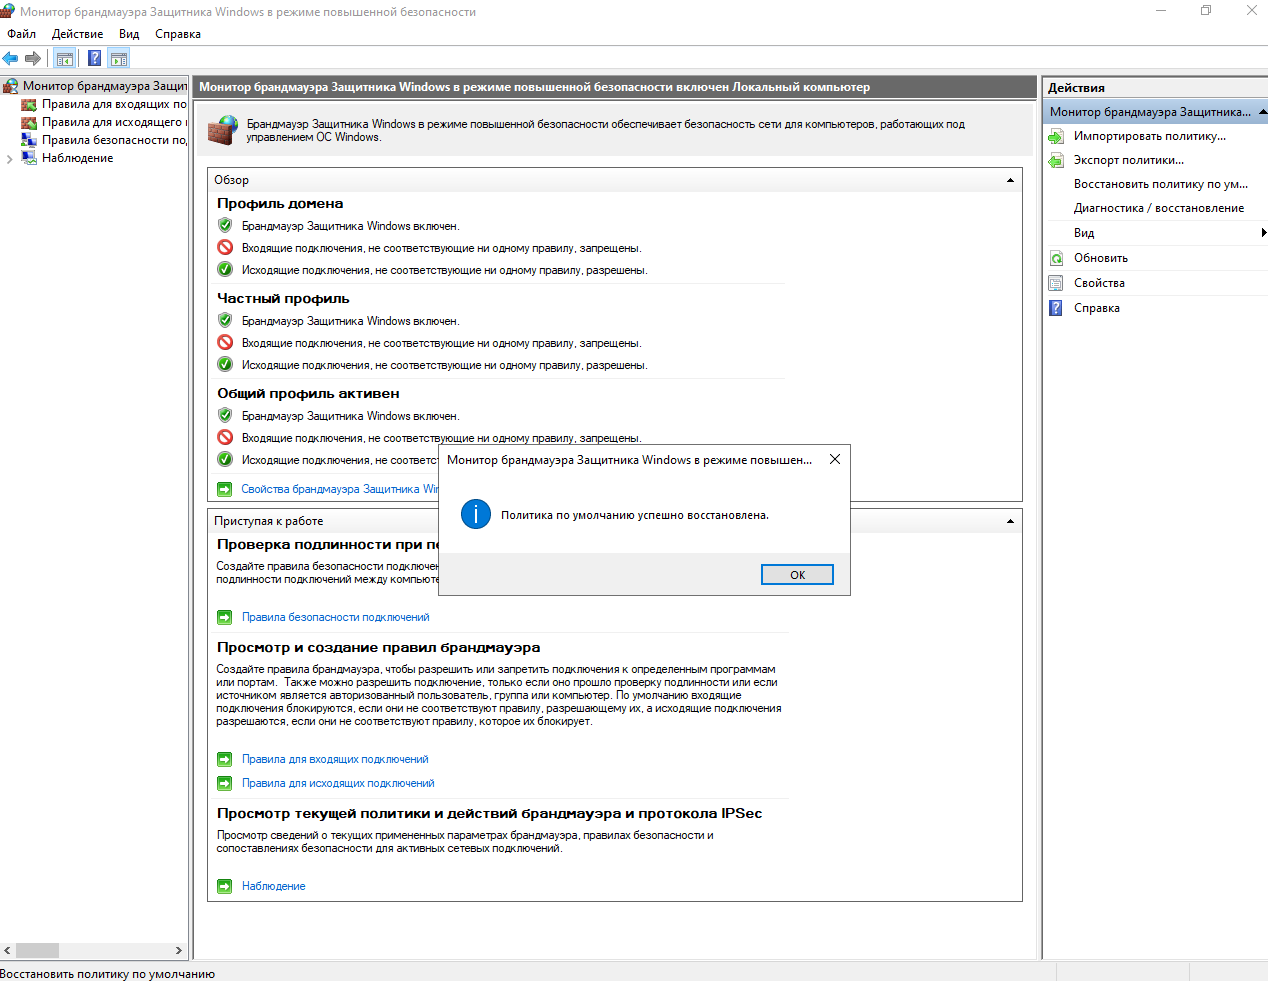This screenshot has height=981, width=1268.
Task: Click public profile green shield icon
Action: click(225, 415)
